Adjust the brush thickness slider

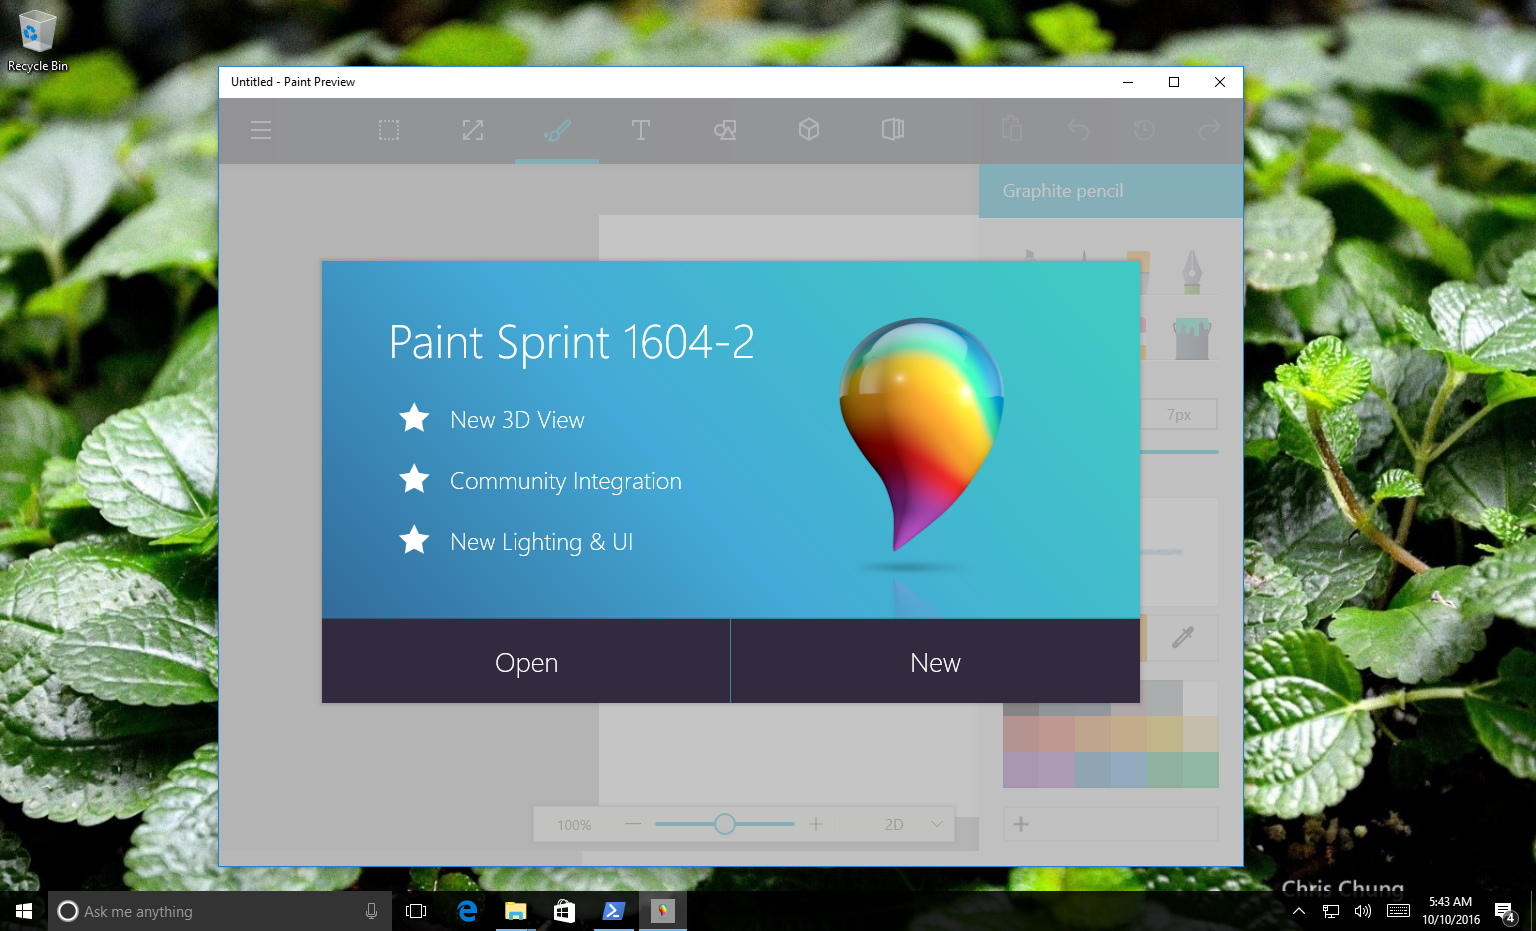[x=1179, y=452]
